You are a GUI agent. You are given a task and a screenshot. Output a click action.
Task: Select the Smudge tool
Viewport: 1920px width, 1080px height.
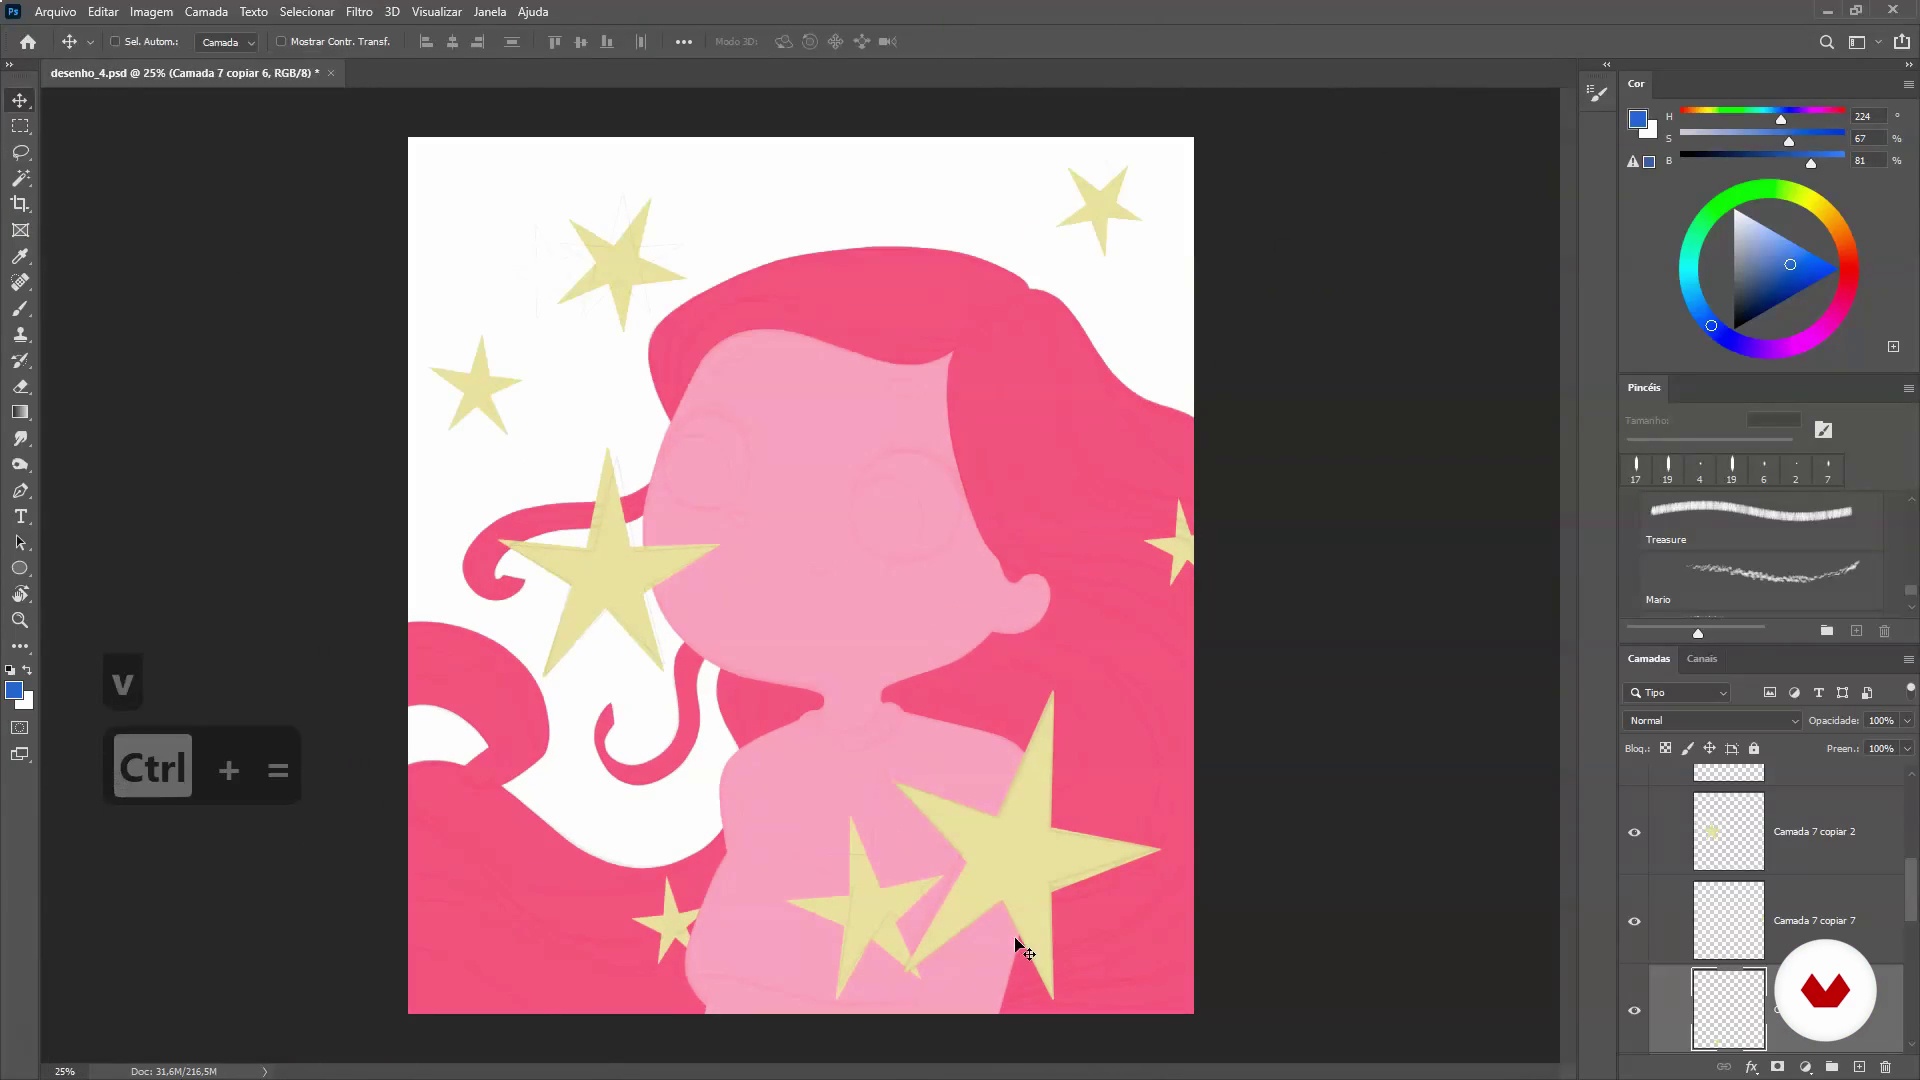click(20, 438)
